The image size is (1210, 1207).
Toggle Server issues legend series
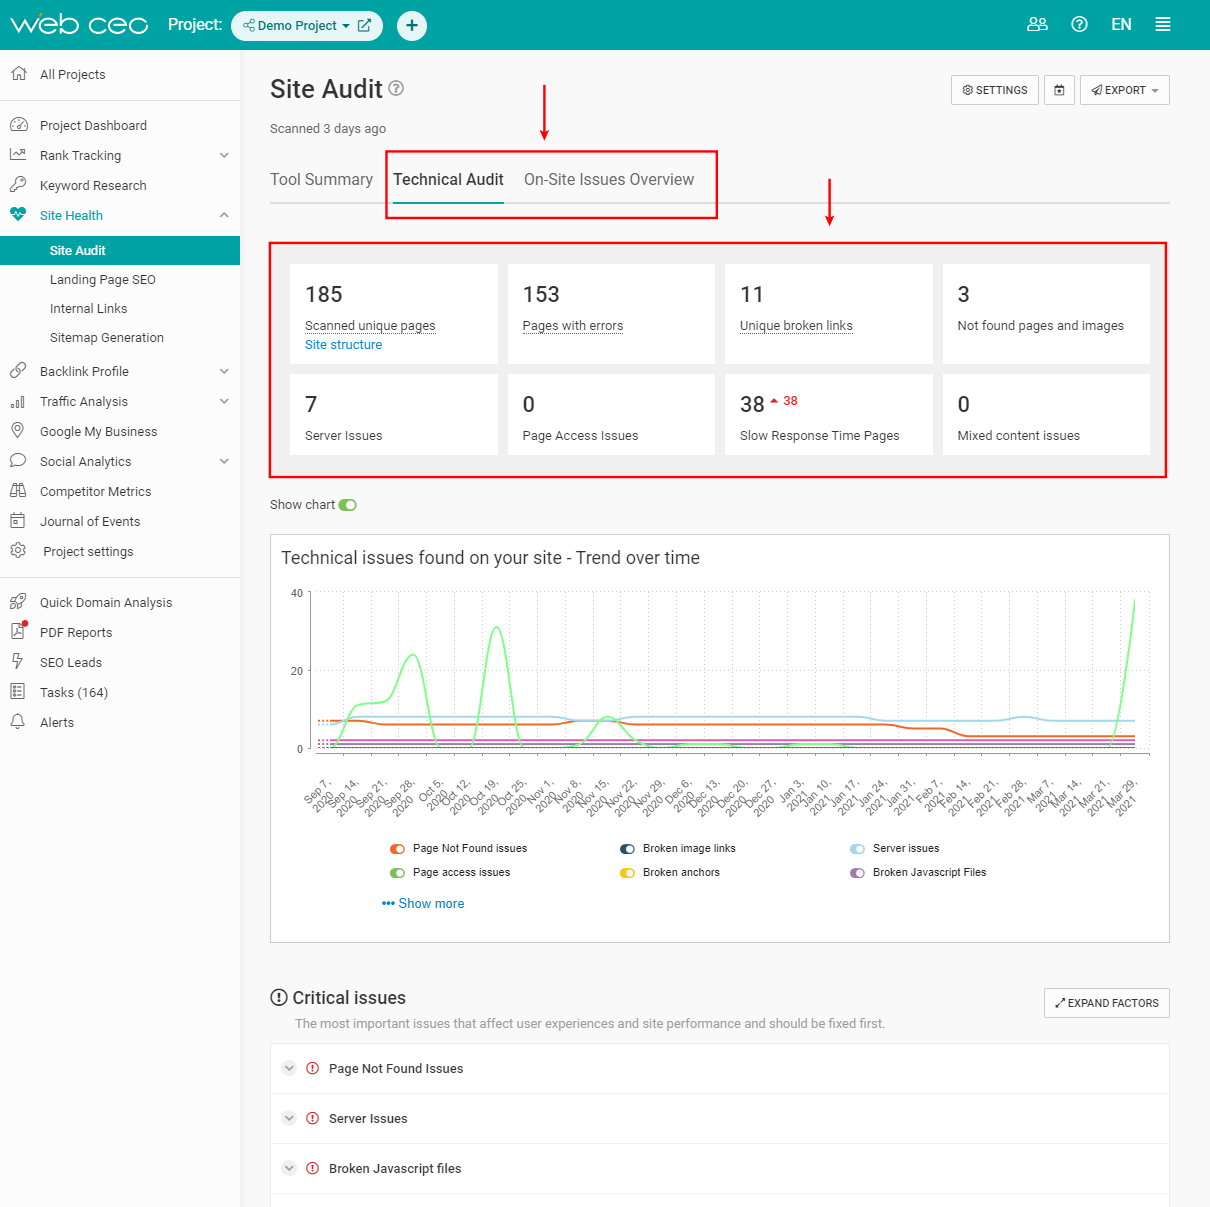coord(857,848)
